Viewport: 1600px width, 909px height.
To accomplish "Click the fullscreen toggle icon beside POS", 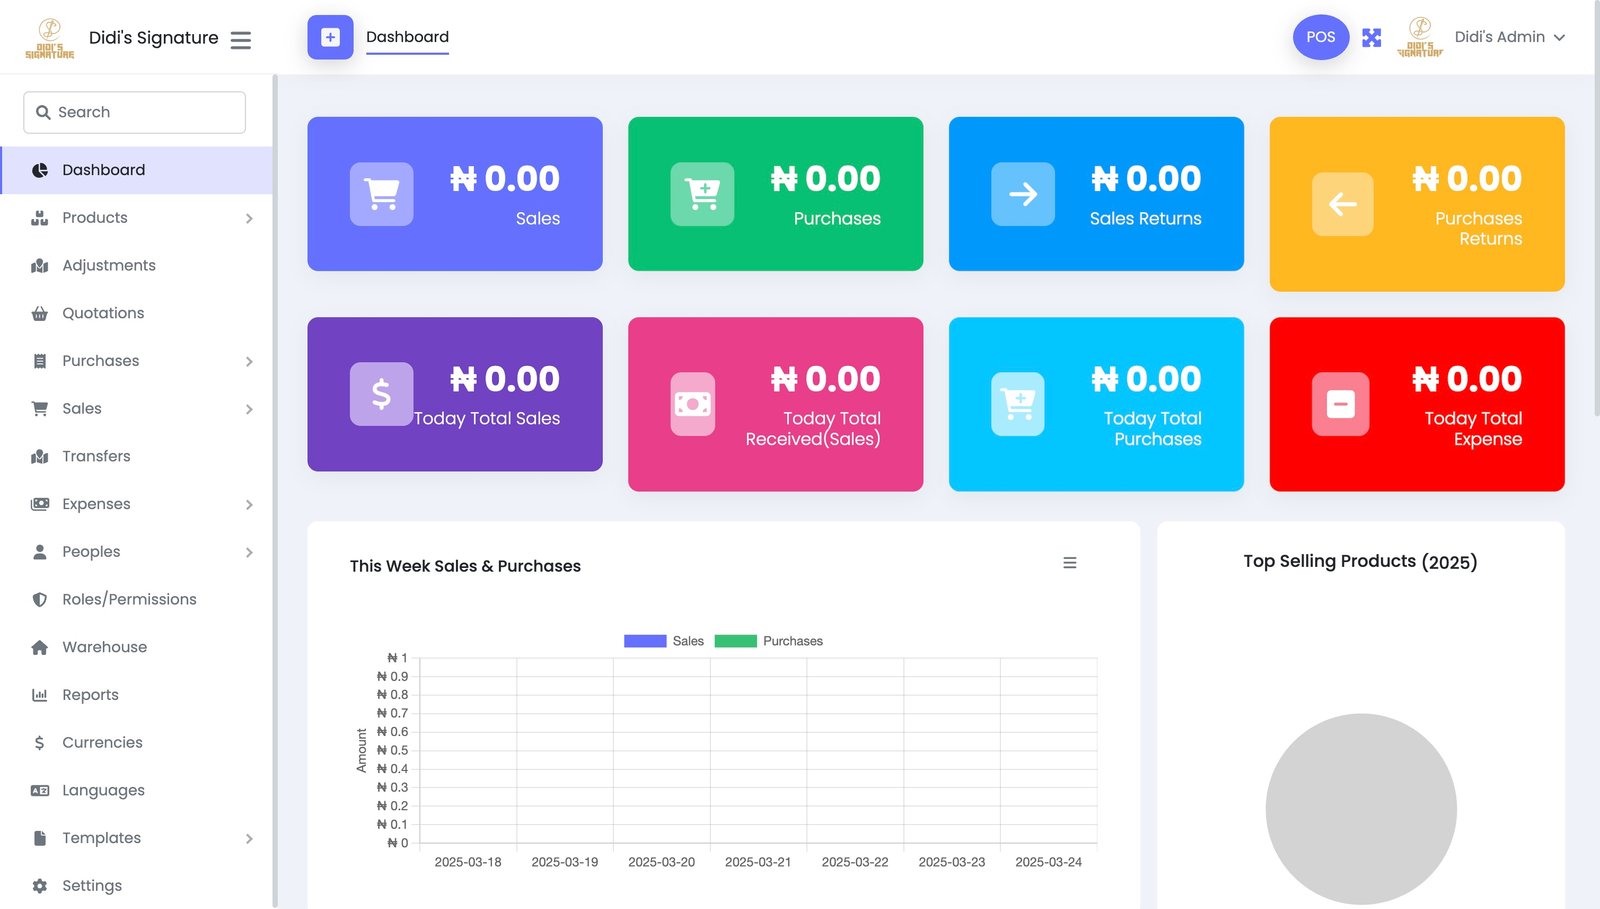I will click(1371, 38).
